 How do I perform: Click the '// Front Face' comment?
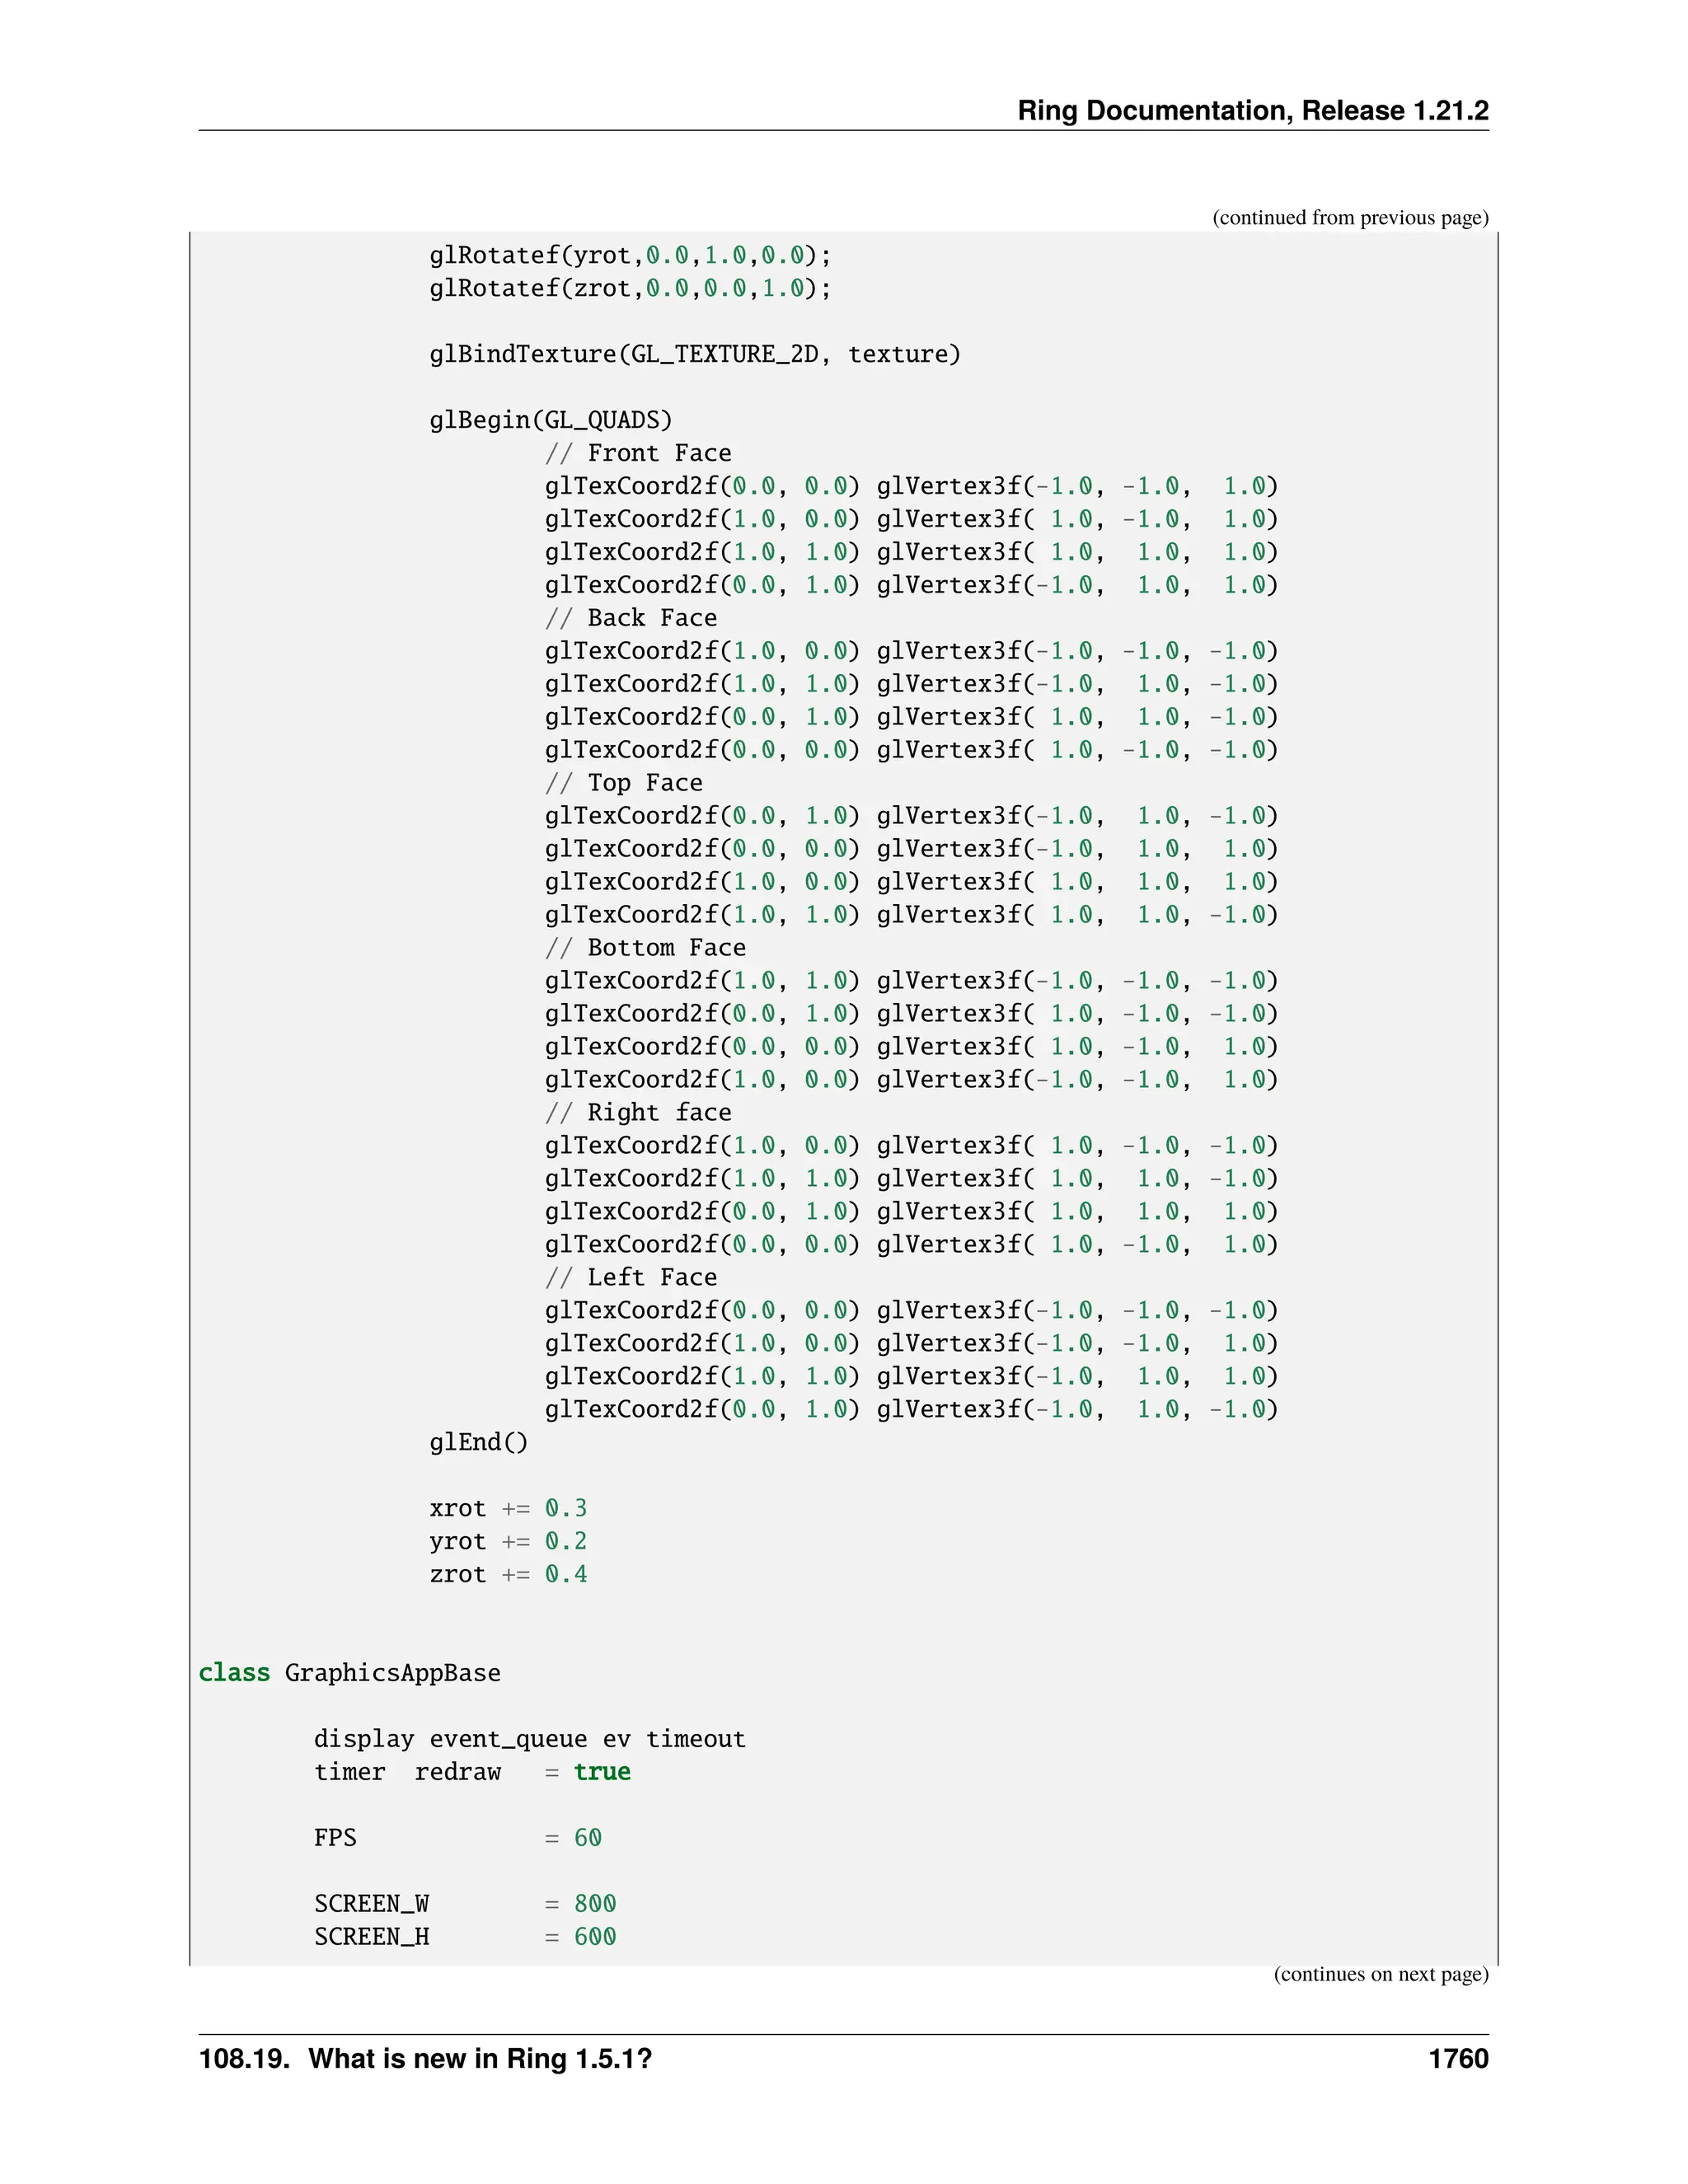(x=638, y=453)
